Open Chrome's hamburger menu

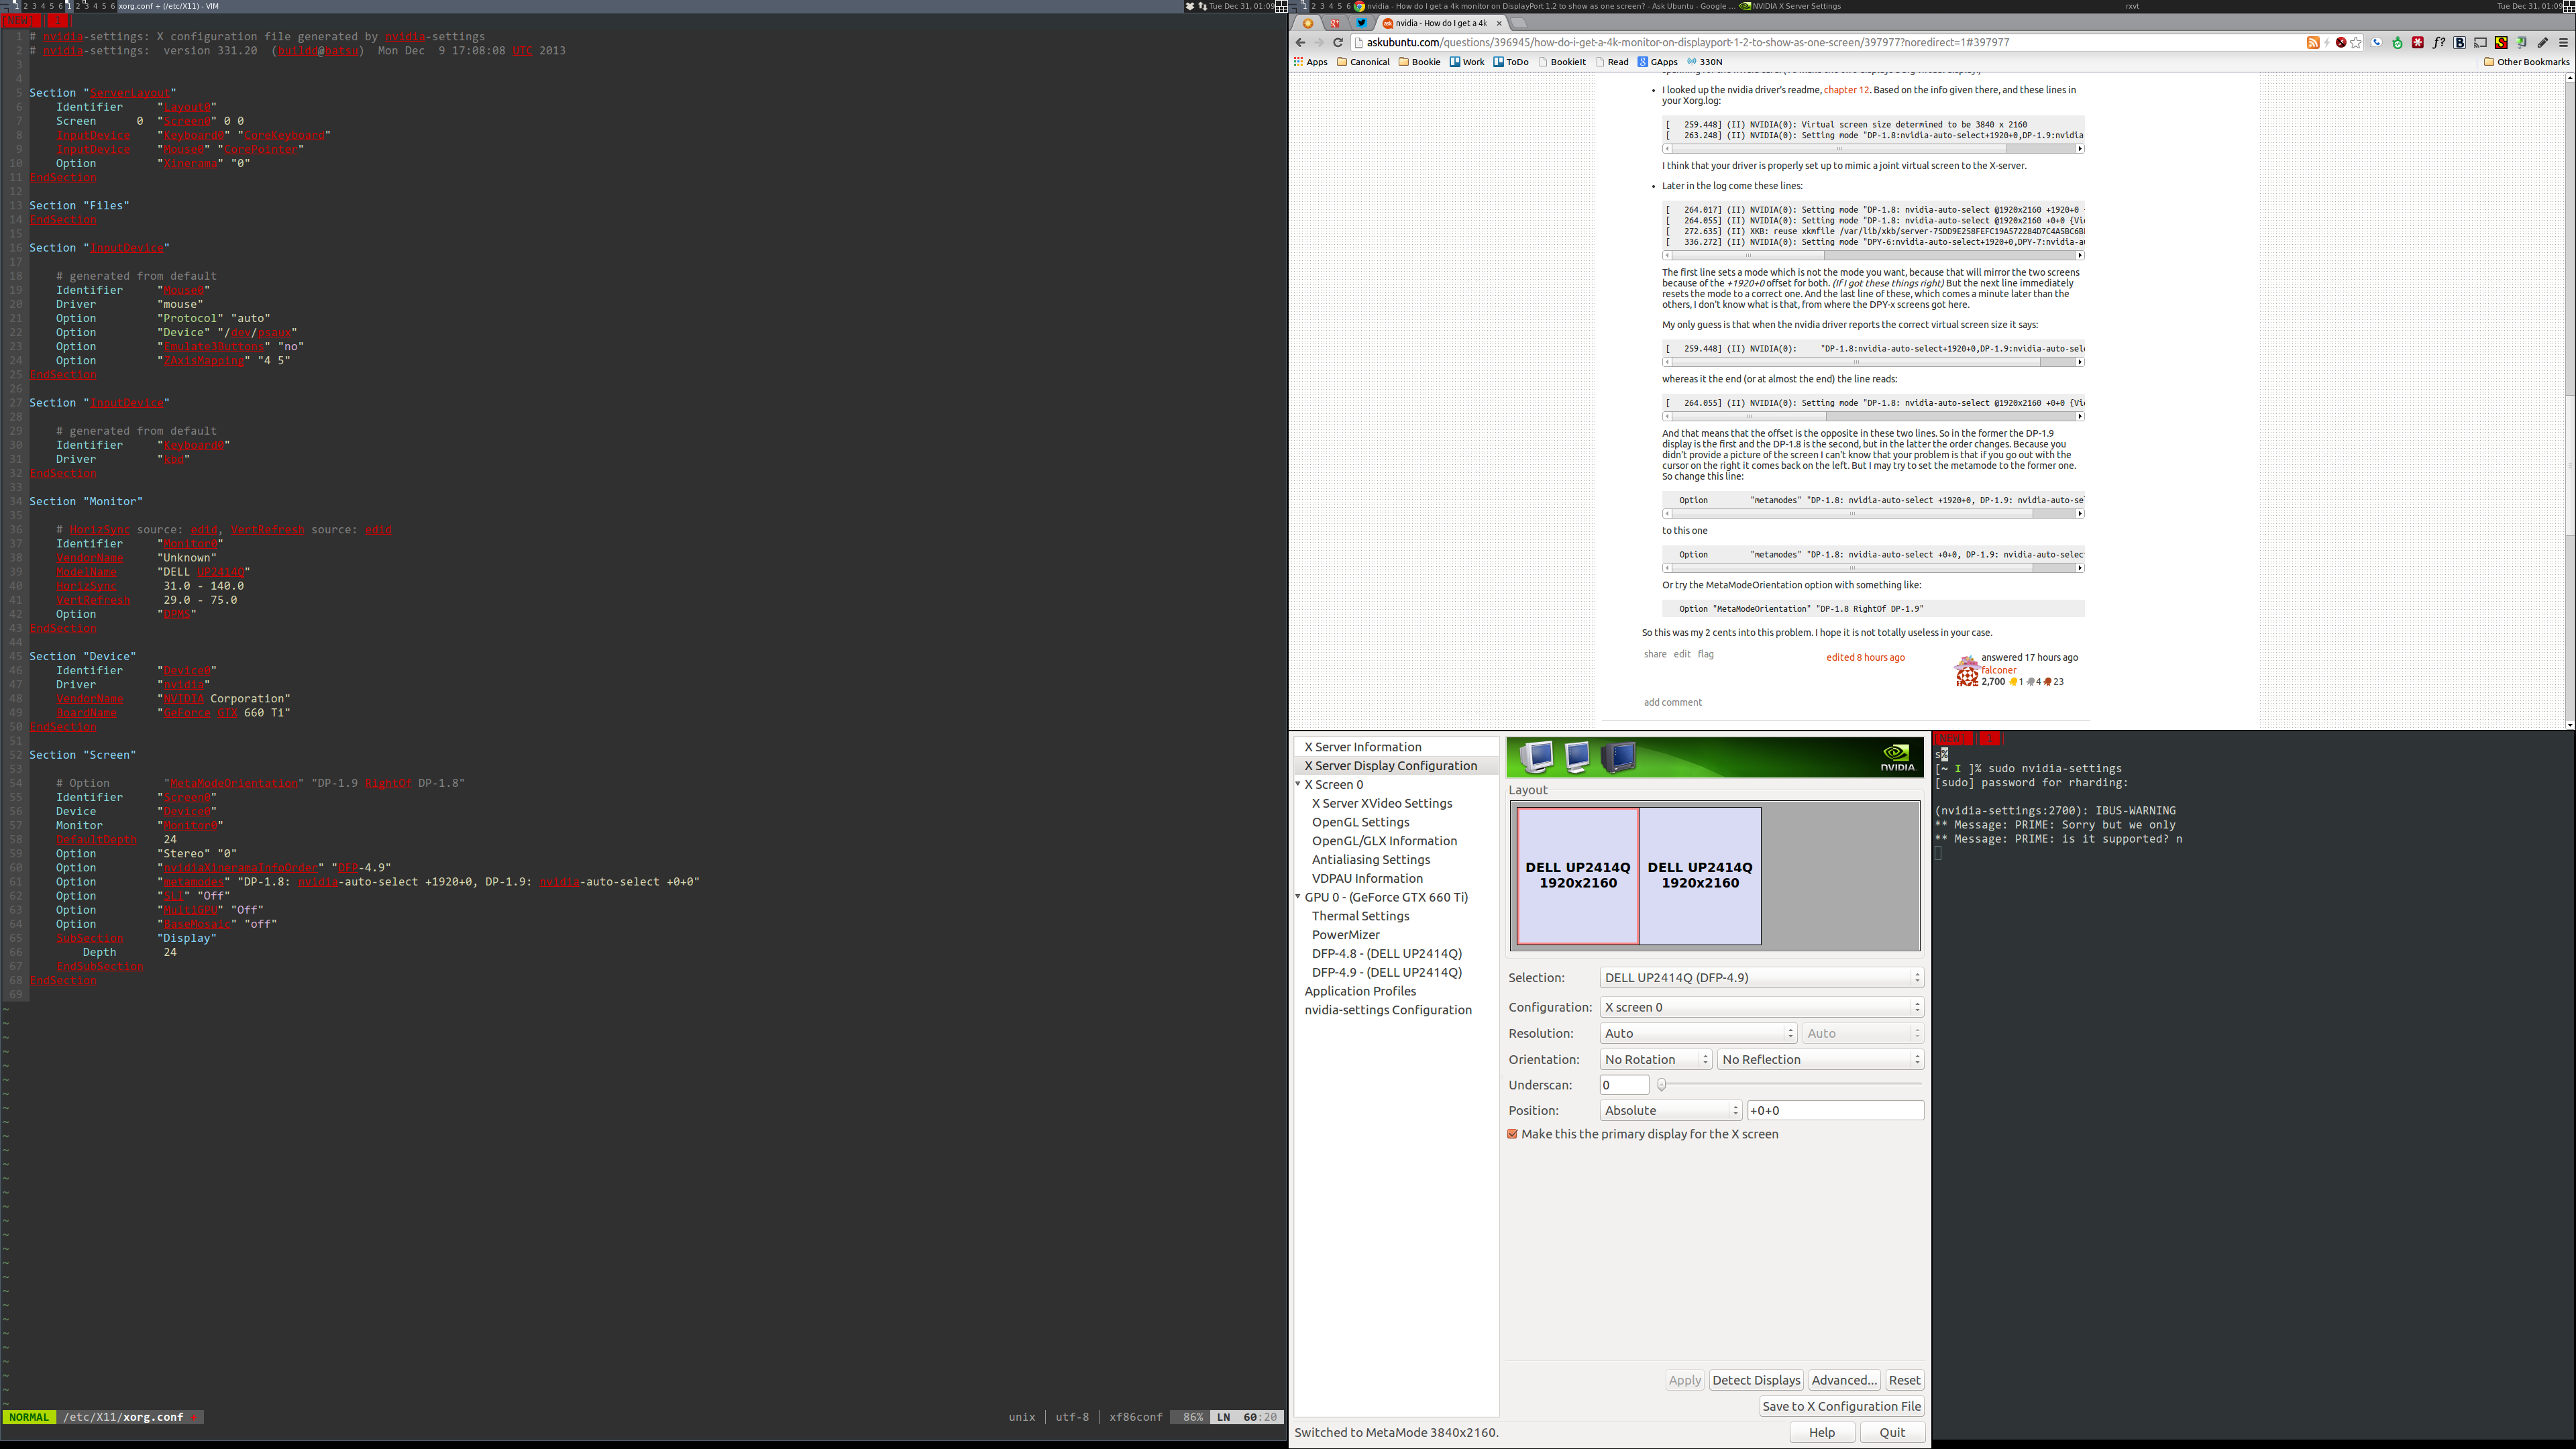[2563, 42]
